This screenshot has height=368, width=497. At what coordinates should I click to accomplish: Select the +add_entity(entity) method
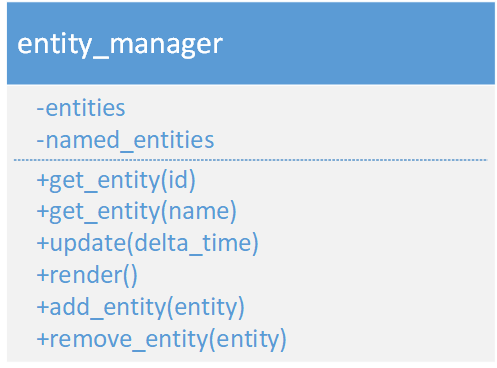[141, 307]
